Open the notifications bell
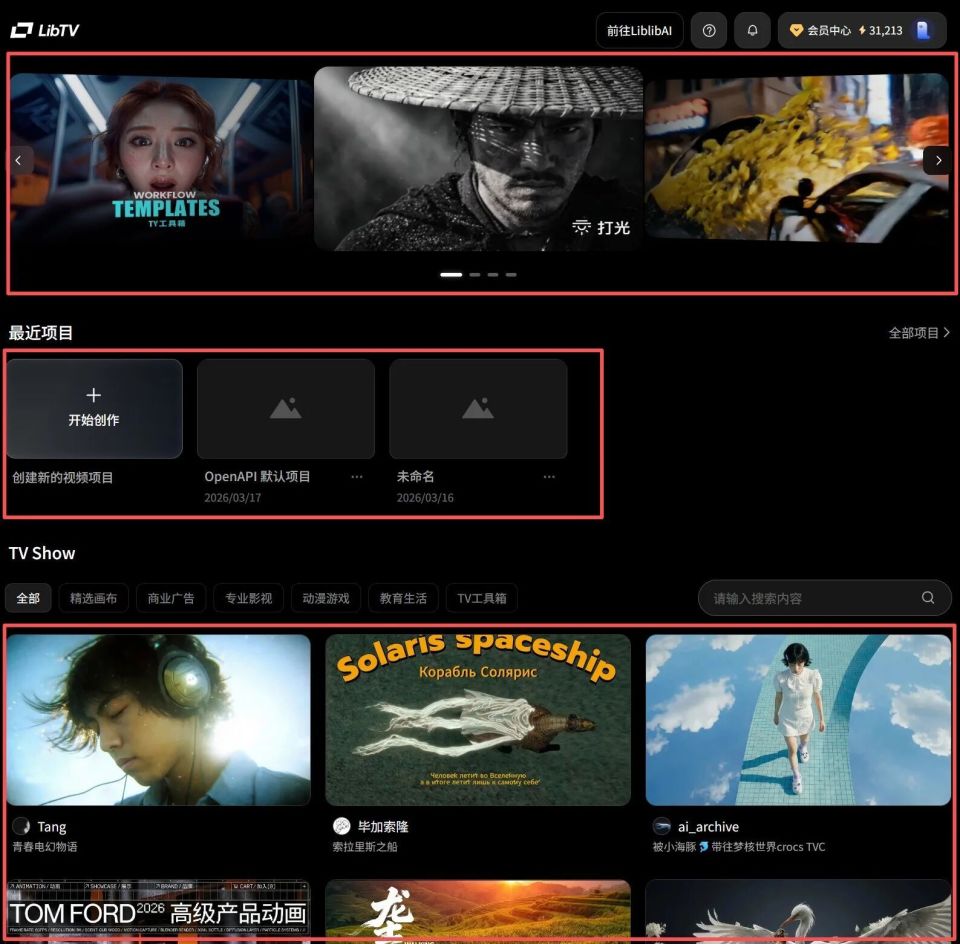The image size is (960, 944). click(x=752, y=31)
